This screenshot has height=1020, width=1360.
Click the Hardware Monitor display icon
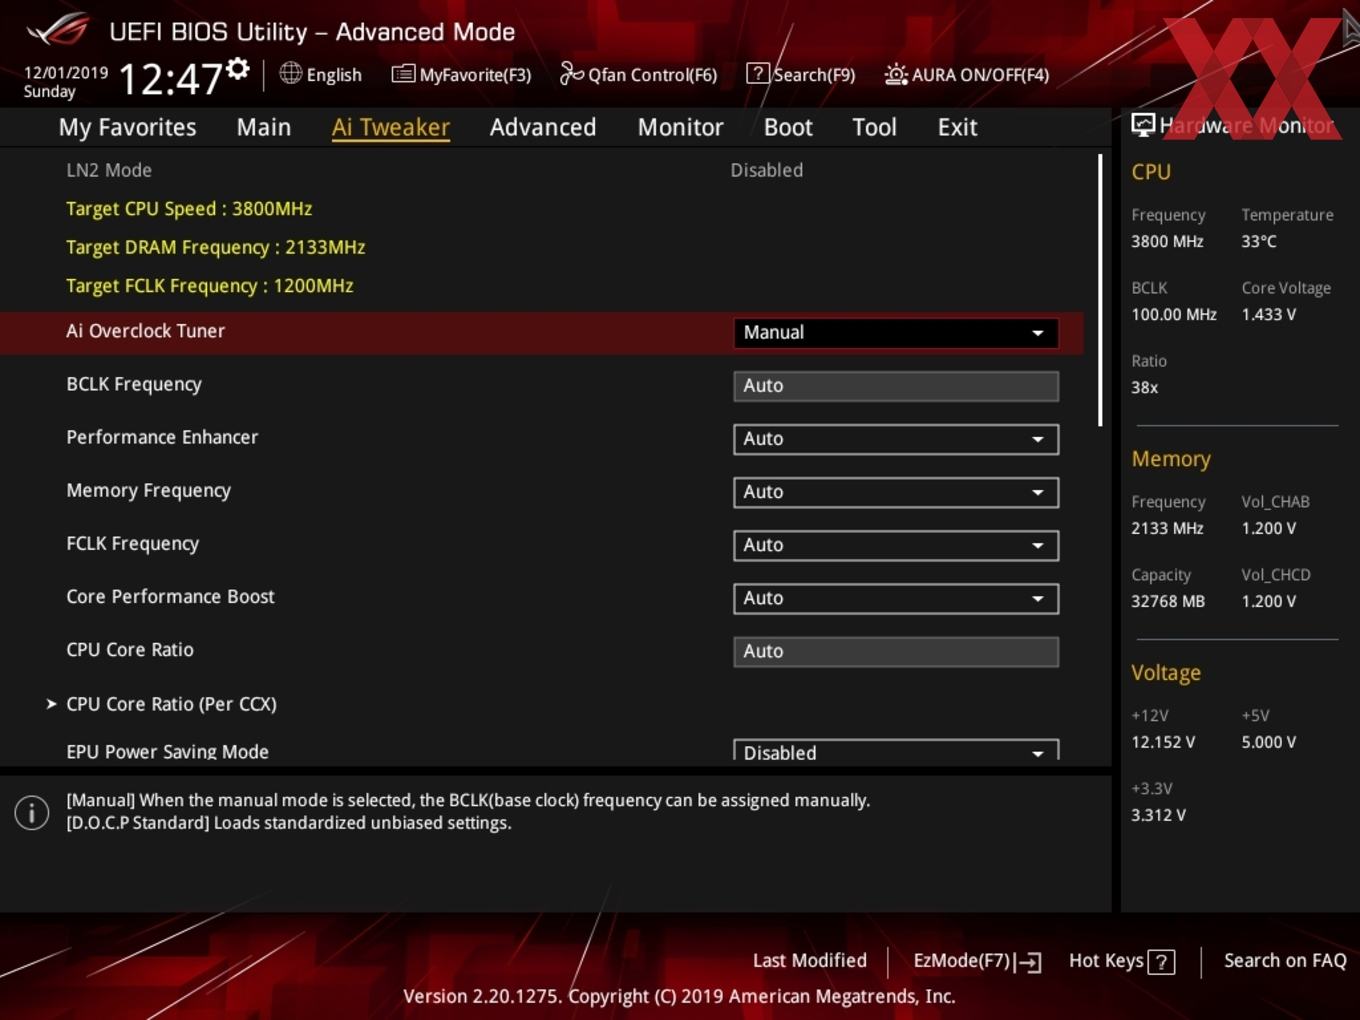point(1142,125)
